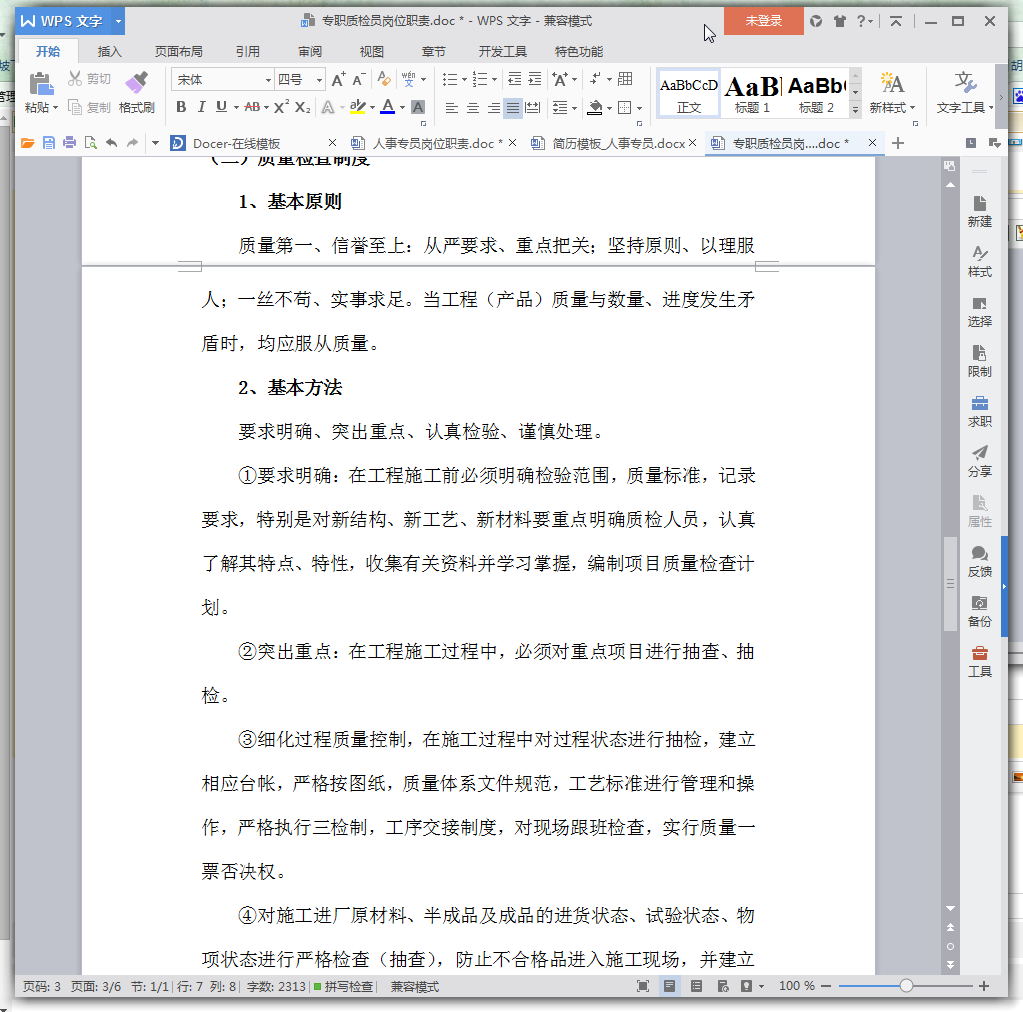This screenshot has height=1012, width=1023.
Task: Save document with the quick toolbar disk icon
Action: [49, 143]
